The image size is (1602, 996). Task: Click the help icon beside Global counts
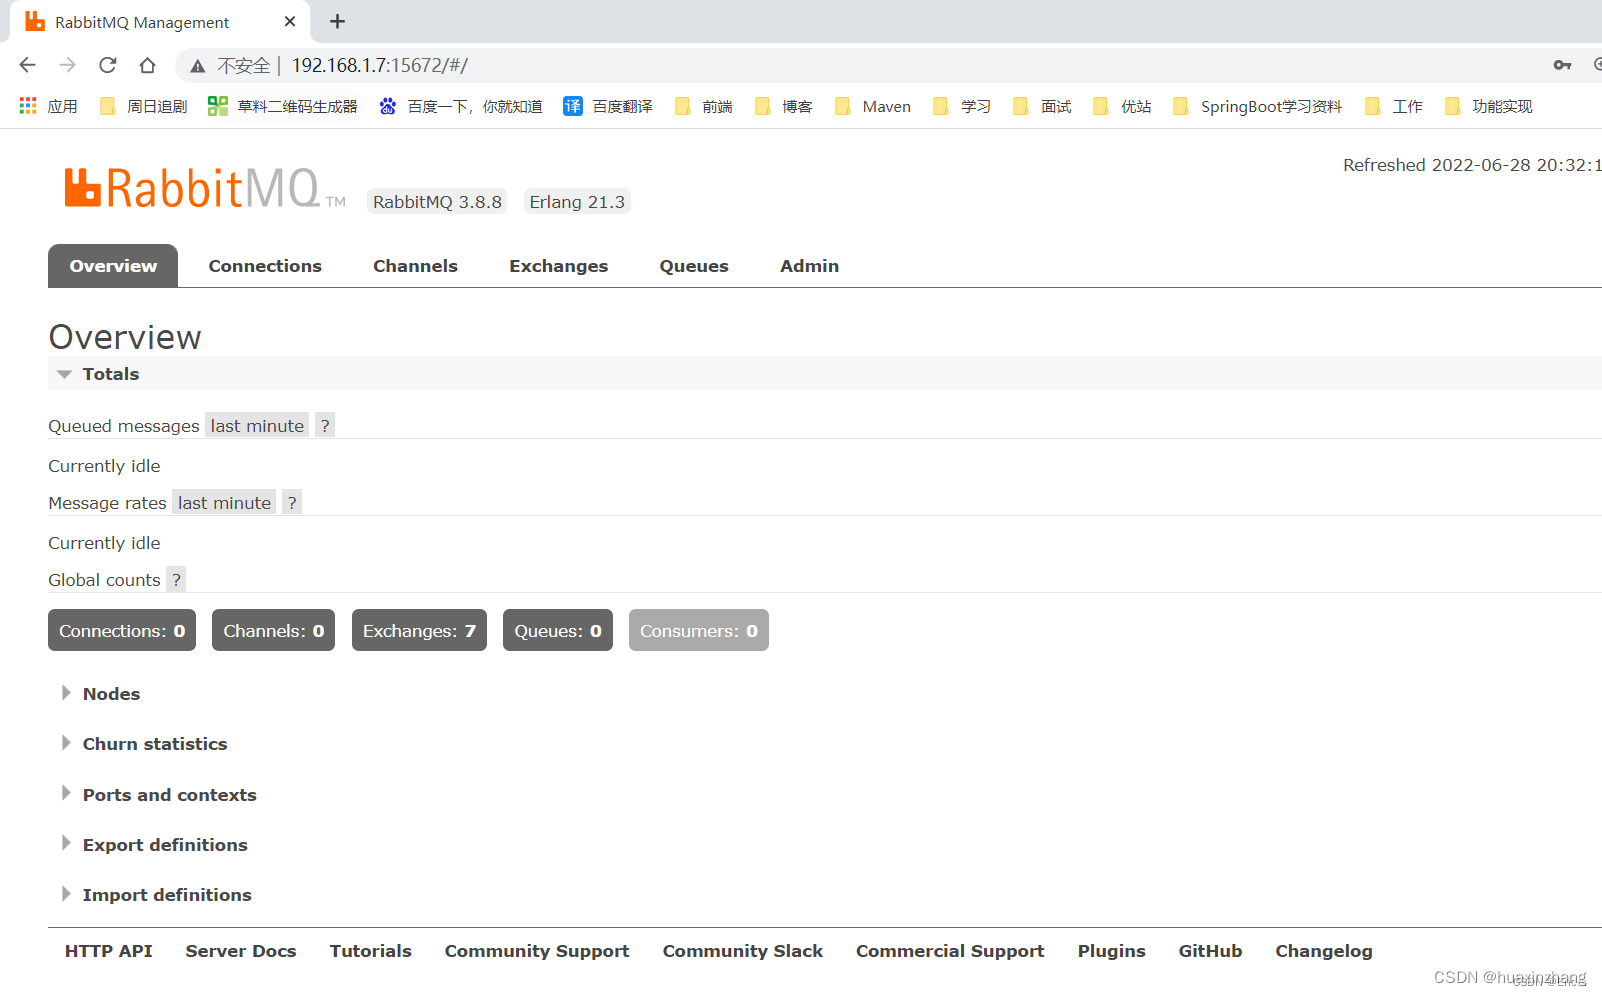(176, 579)
